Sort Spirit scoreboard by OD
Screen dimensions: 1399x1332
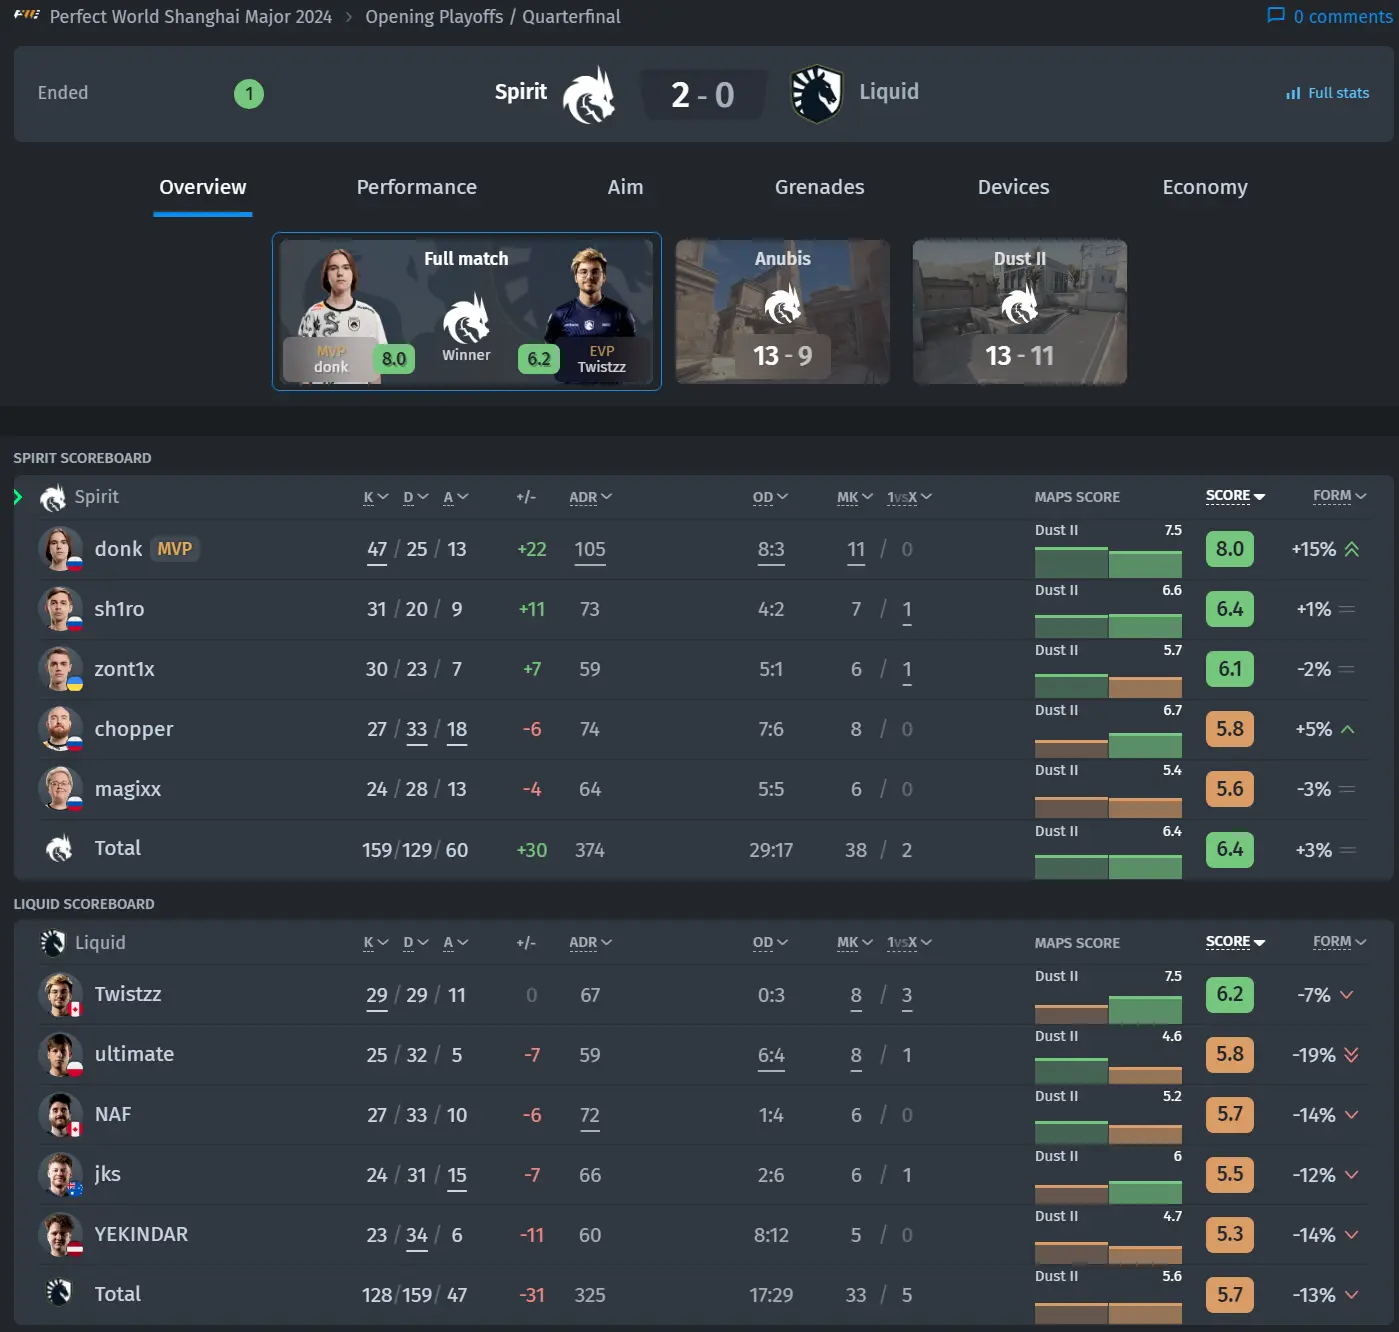[x=770, y=497]
